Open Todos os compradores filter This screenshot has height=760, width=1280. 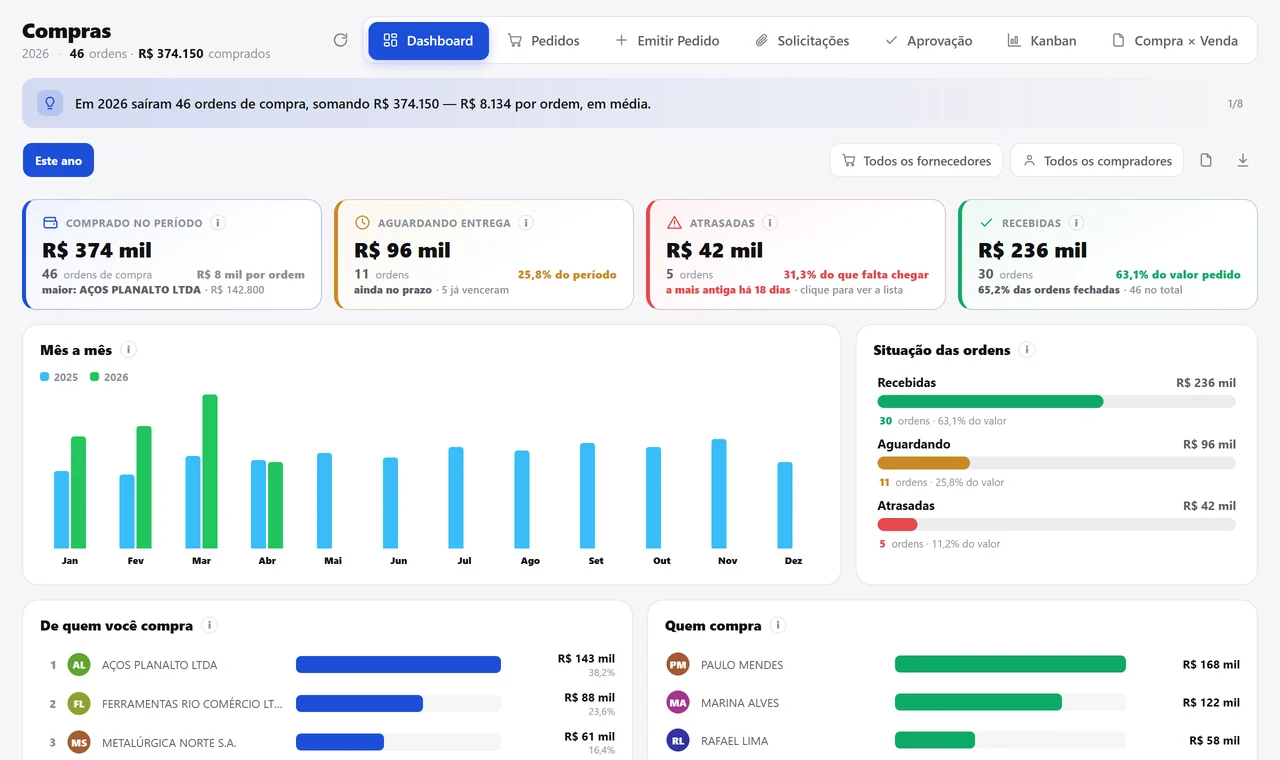pyautogui.click(x=1097, y=160)
